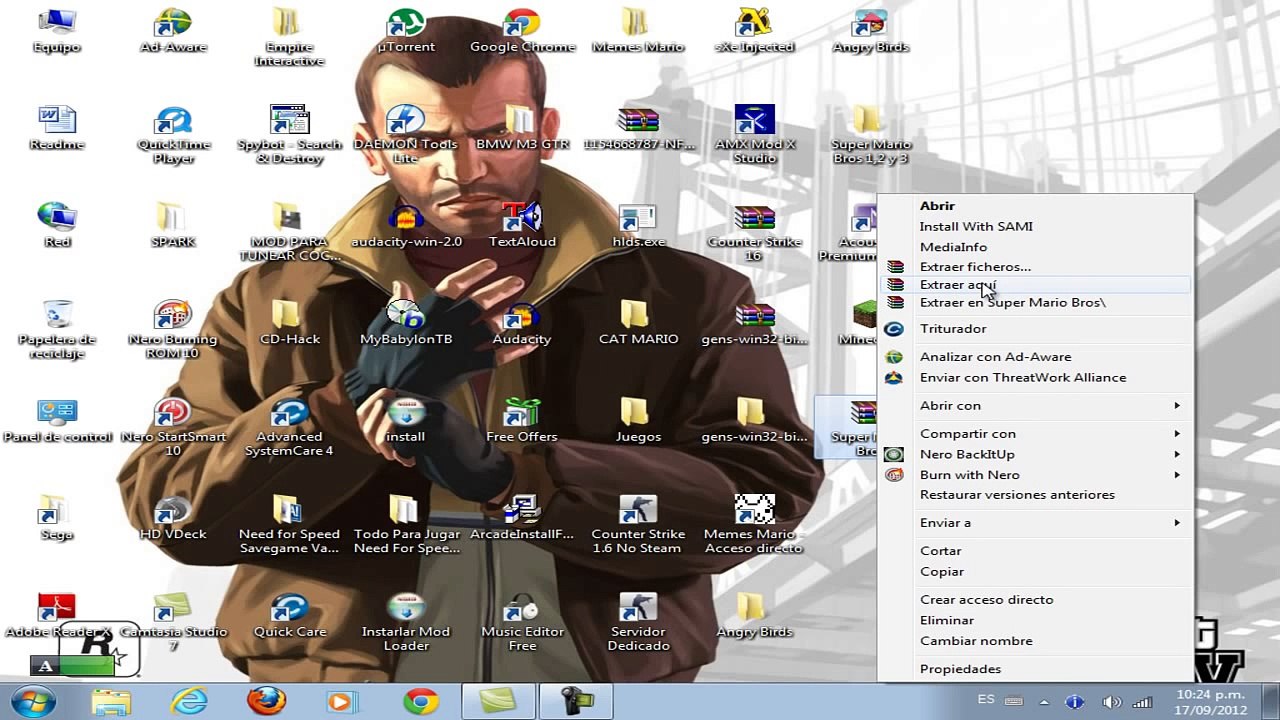This screenshot has width=1280, height=720.
Task: Open Firefox from the taskbar
Action: click(266, 701)
